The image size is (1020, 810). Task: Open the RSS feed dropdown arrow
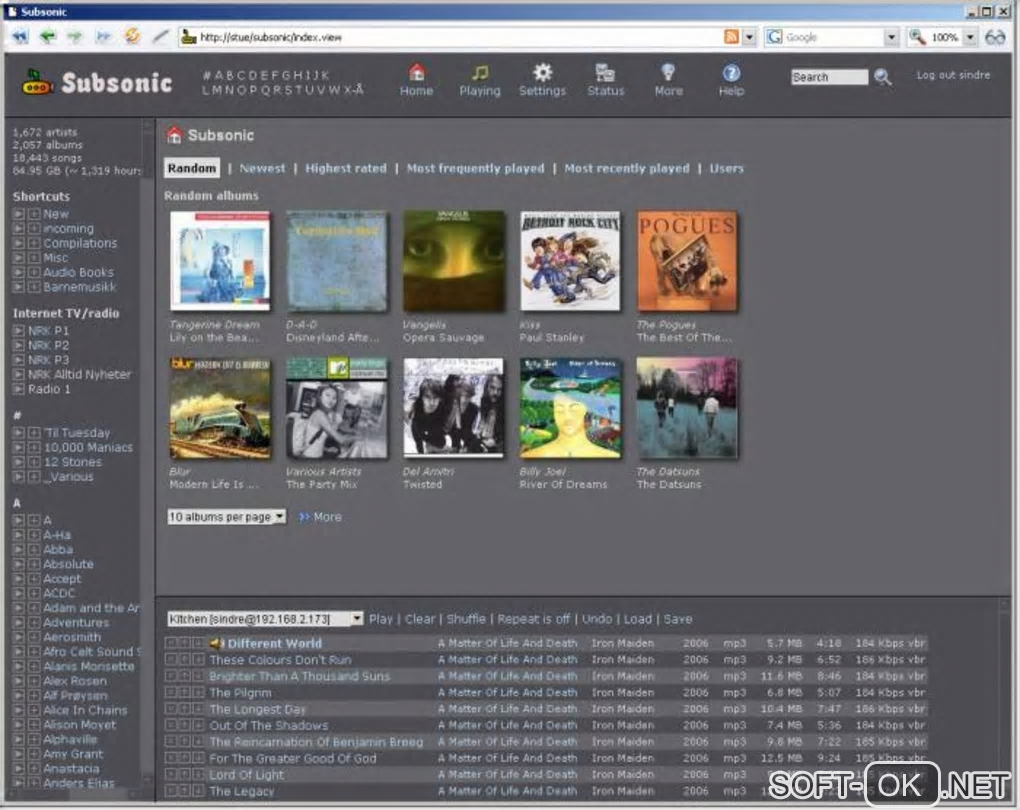[749, 37]
